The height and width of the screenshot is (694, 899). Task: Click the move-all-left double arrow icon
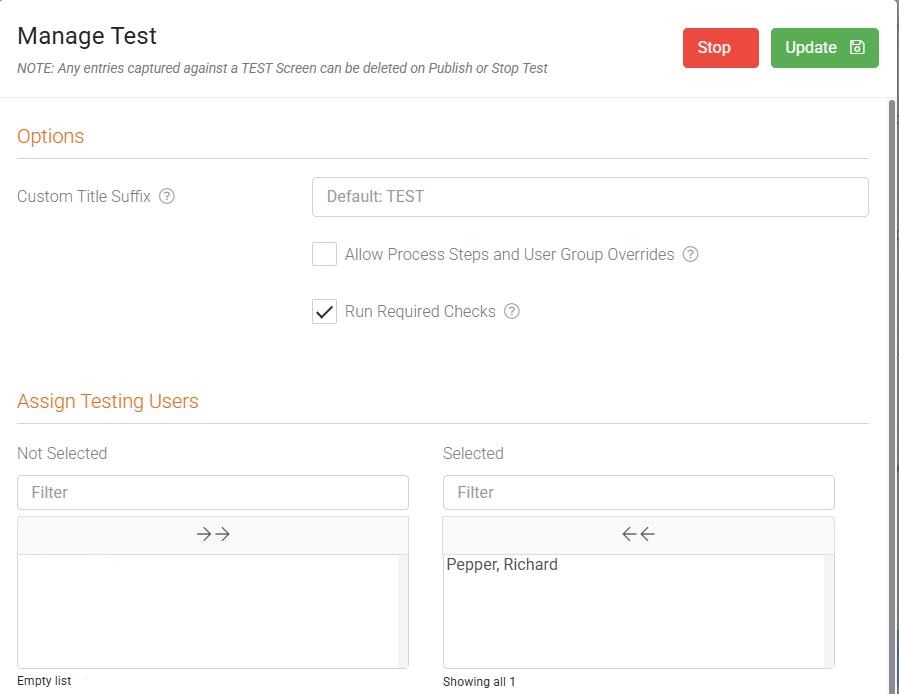click(638, 535)
